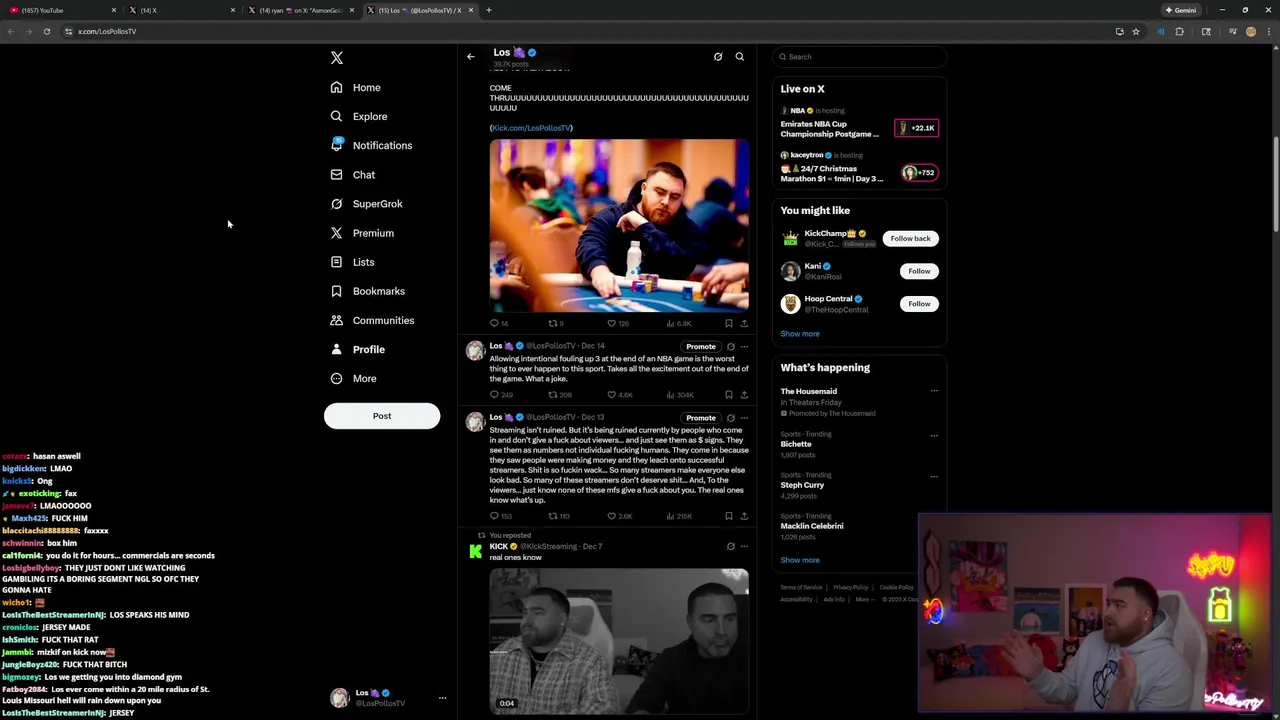Follow Kani account
1280x720 pixels.
[919, 271]
